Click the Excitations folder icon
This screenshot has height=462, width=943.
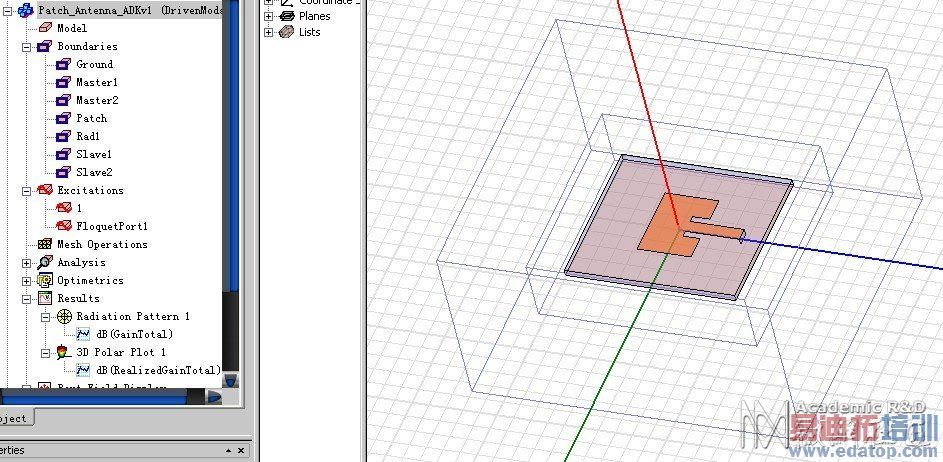pyautogui.click(x=45, y=190)
